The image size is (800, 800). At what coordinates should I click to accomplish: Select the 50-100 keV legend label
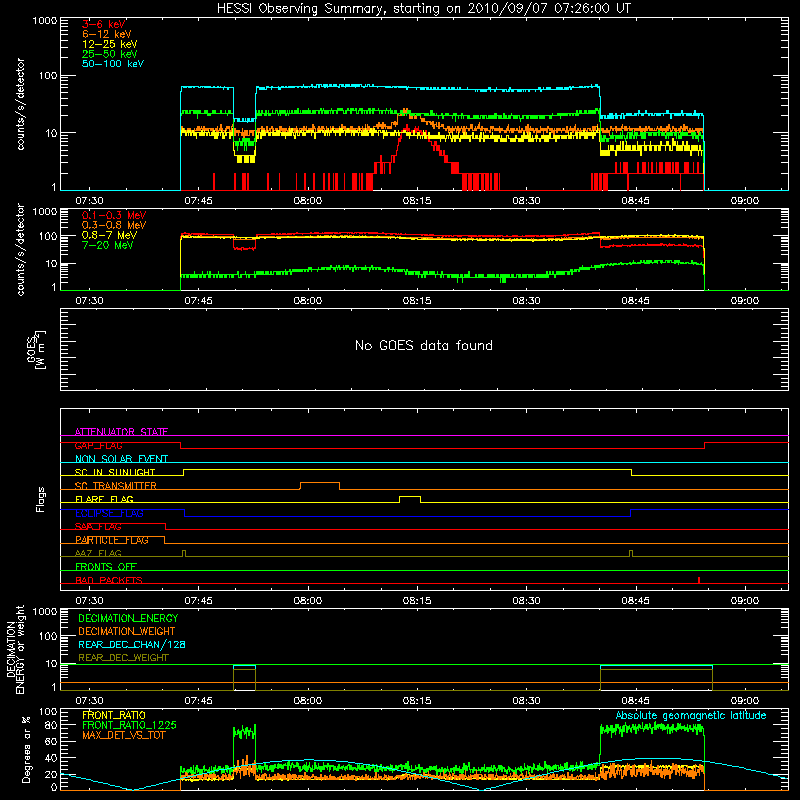pyautogui.click(x=113, y=64)
